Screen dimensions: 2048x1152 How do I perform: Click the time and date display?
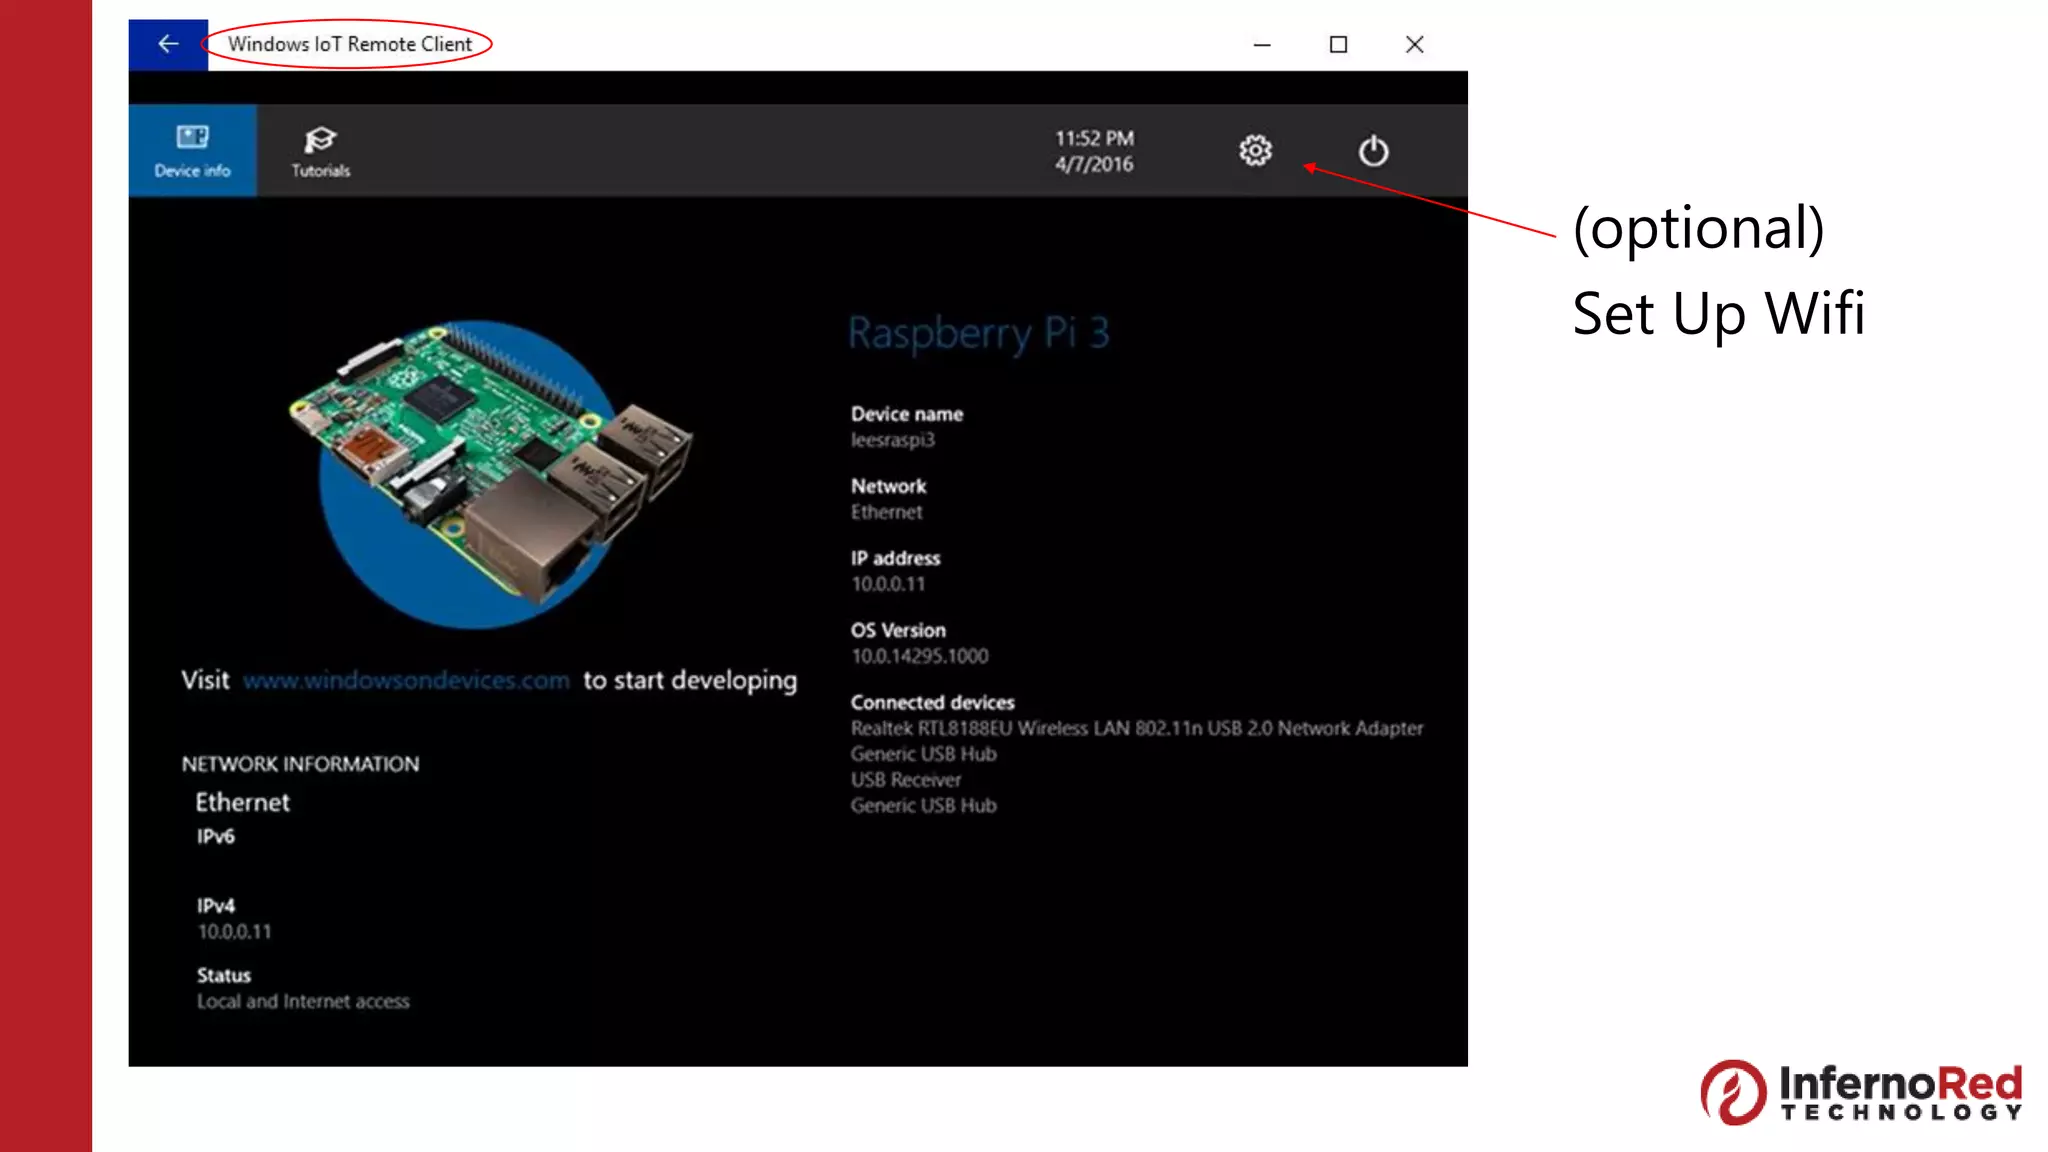(1094, 151)
